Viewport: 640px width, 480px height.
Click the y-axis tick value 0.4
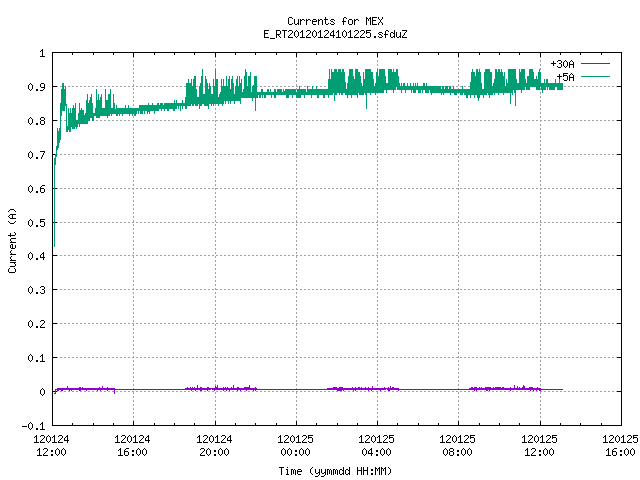point(36,256)
